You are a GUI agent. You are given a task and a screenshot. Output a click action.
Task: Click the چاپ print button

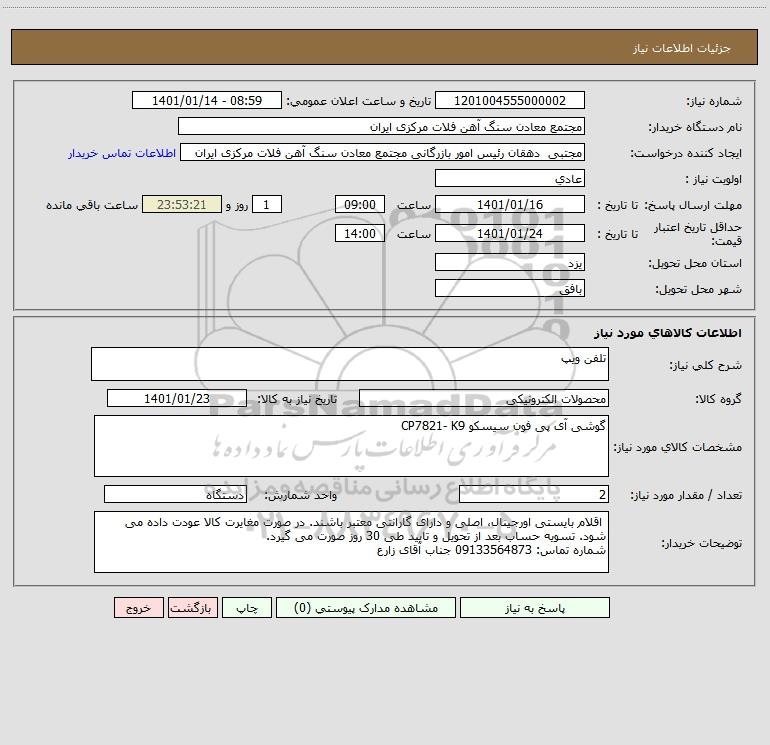coord(247,608)
